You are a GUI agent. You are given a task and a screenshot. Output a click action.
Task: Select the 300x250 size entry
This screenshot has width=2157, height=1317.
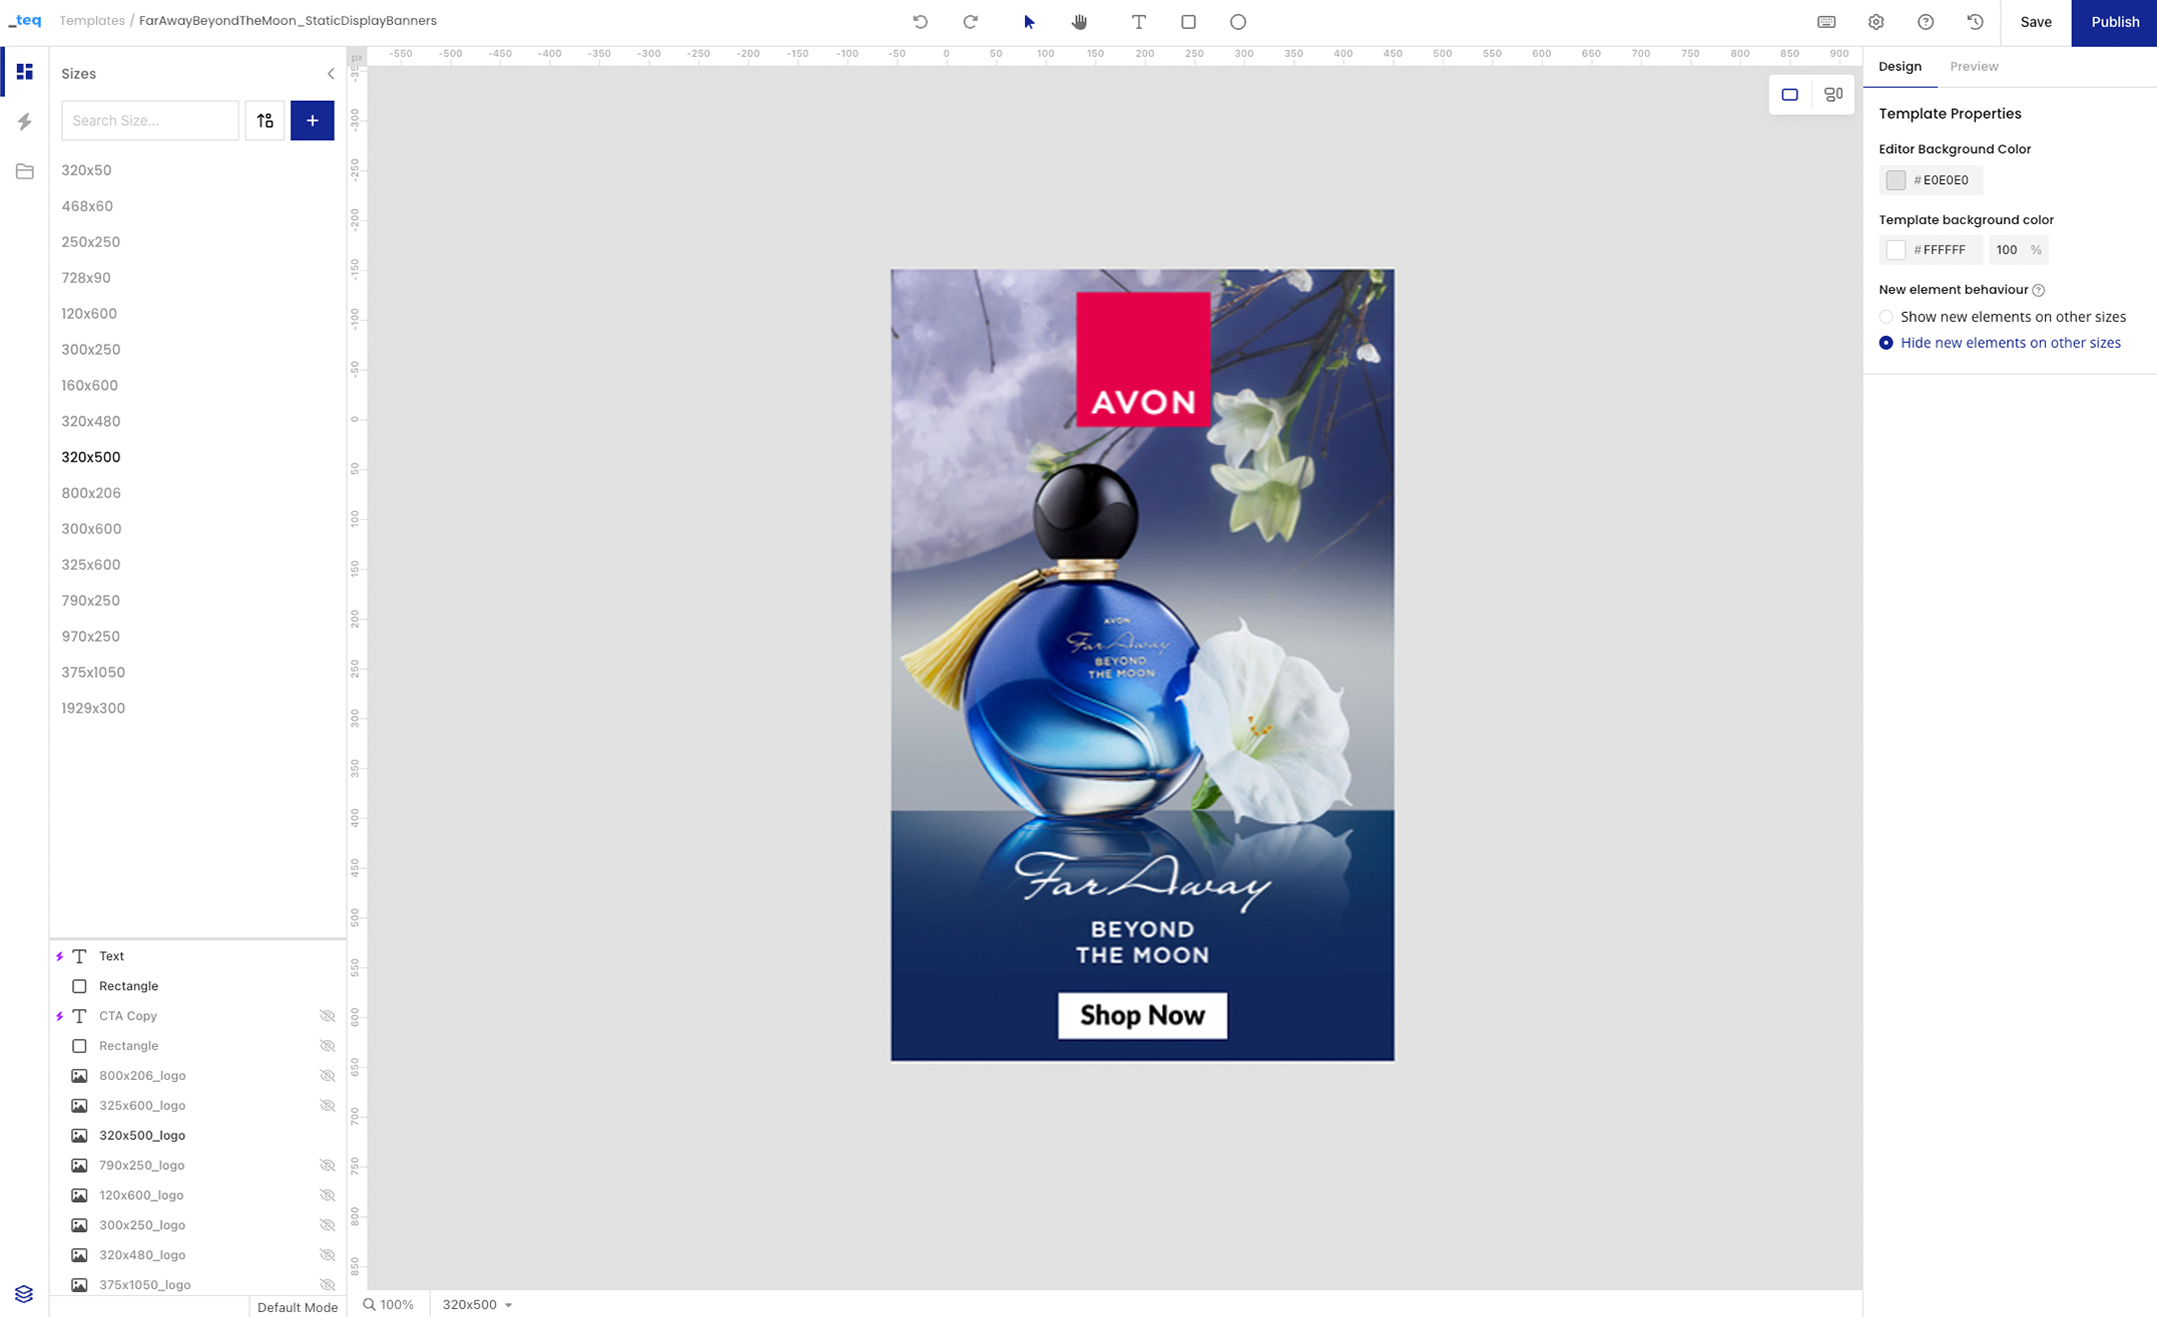[91, 349]
